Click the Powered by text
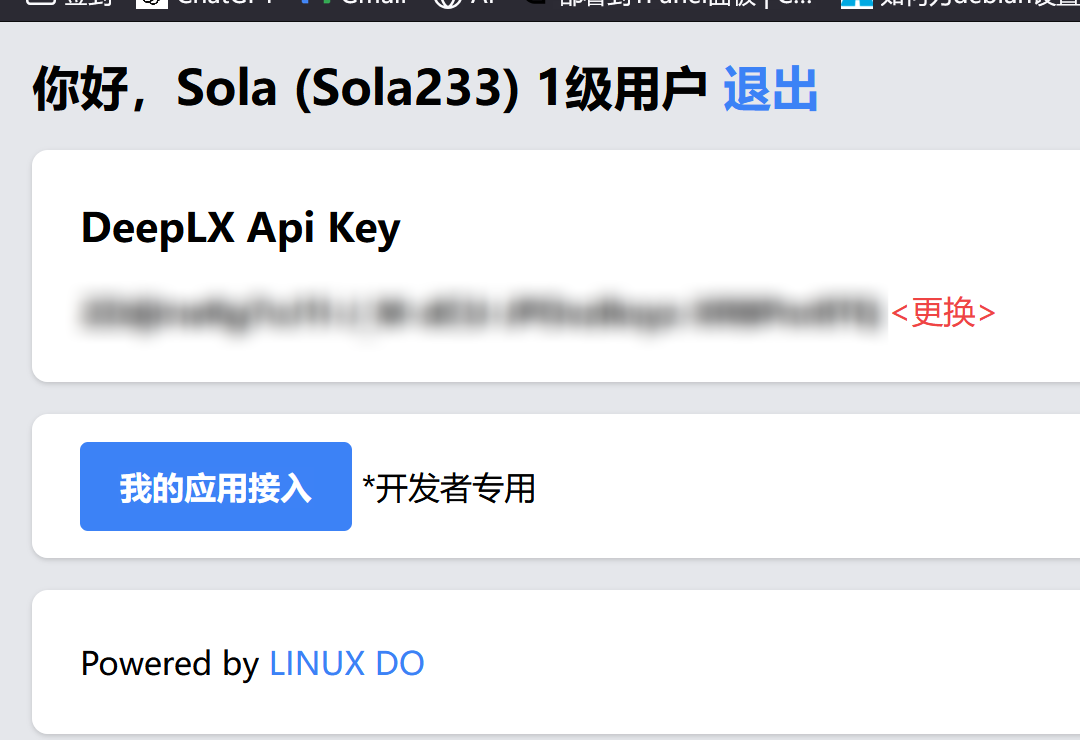This screenshot has height=740, width=1080. point(169,664)
